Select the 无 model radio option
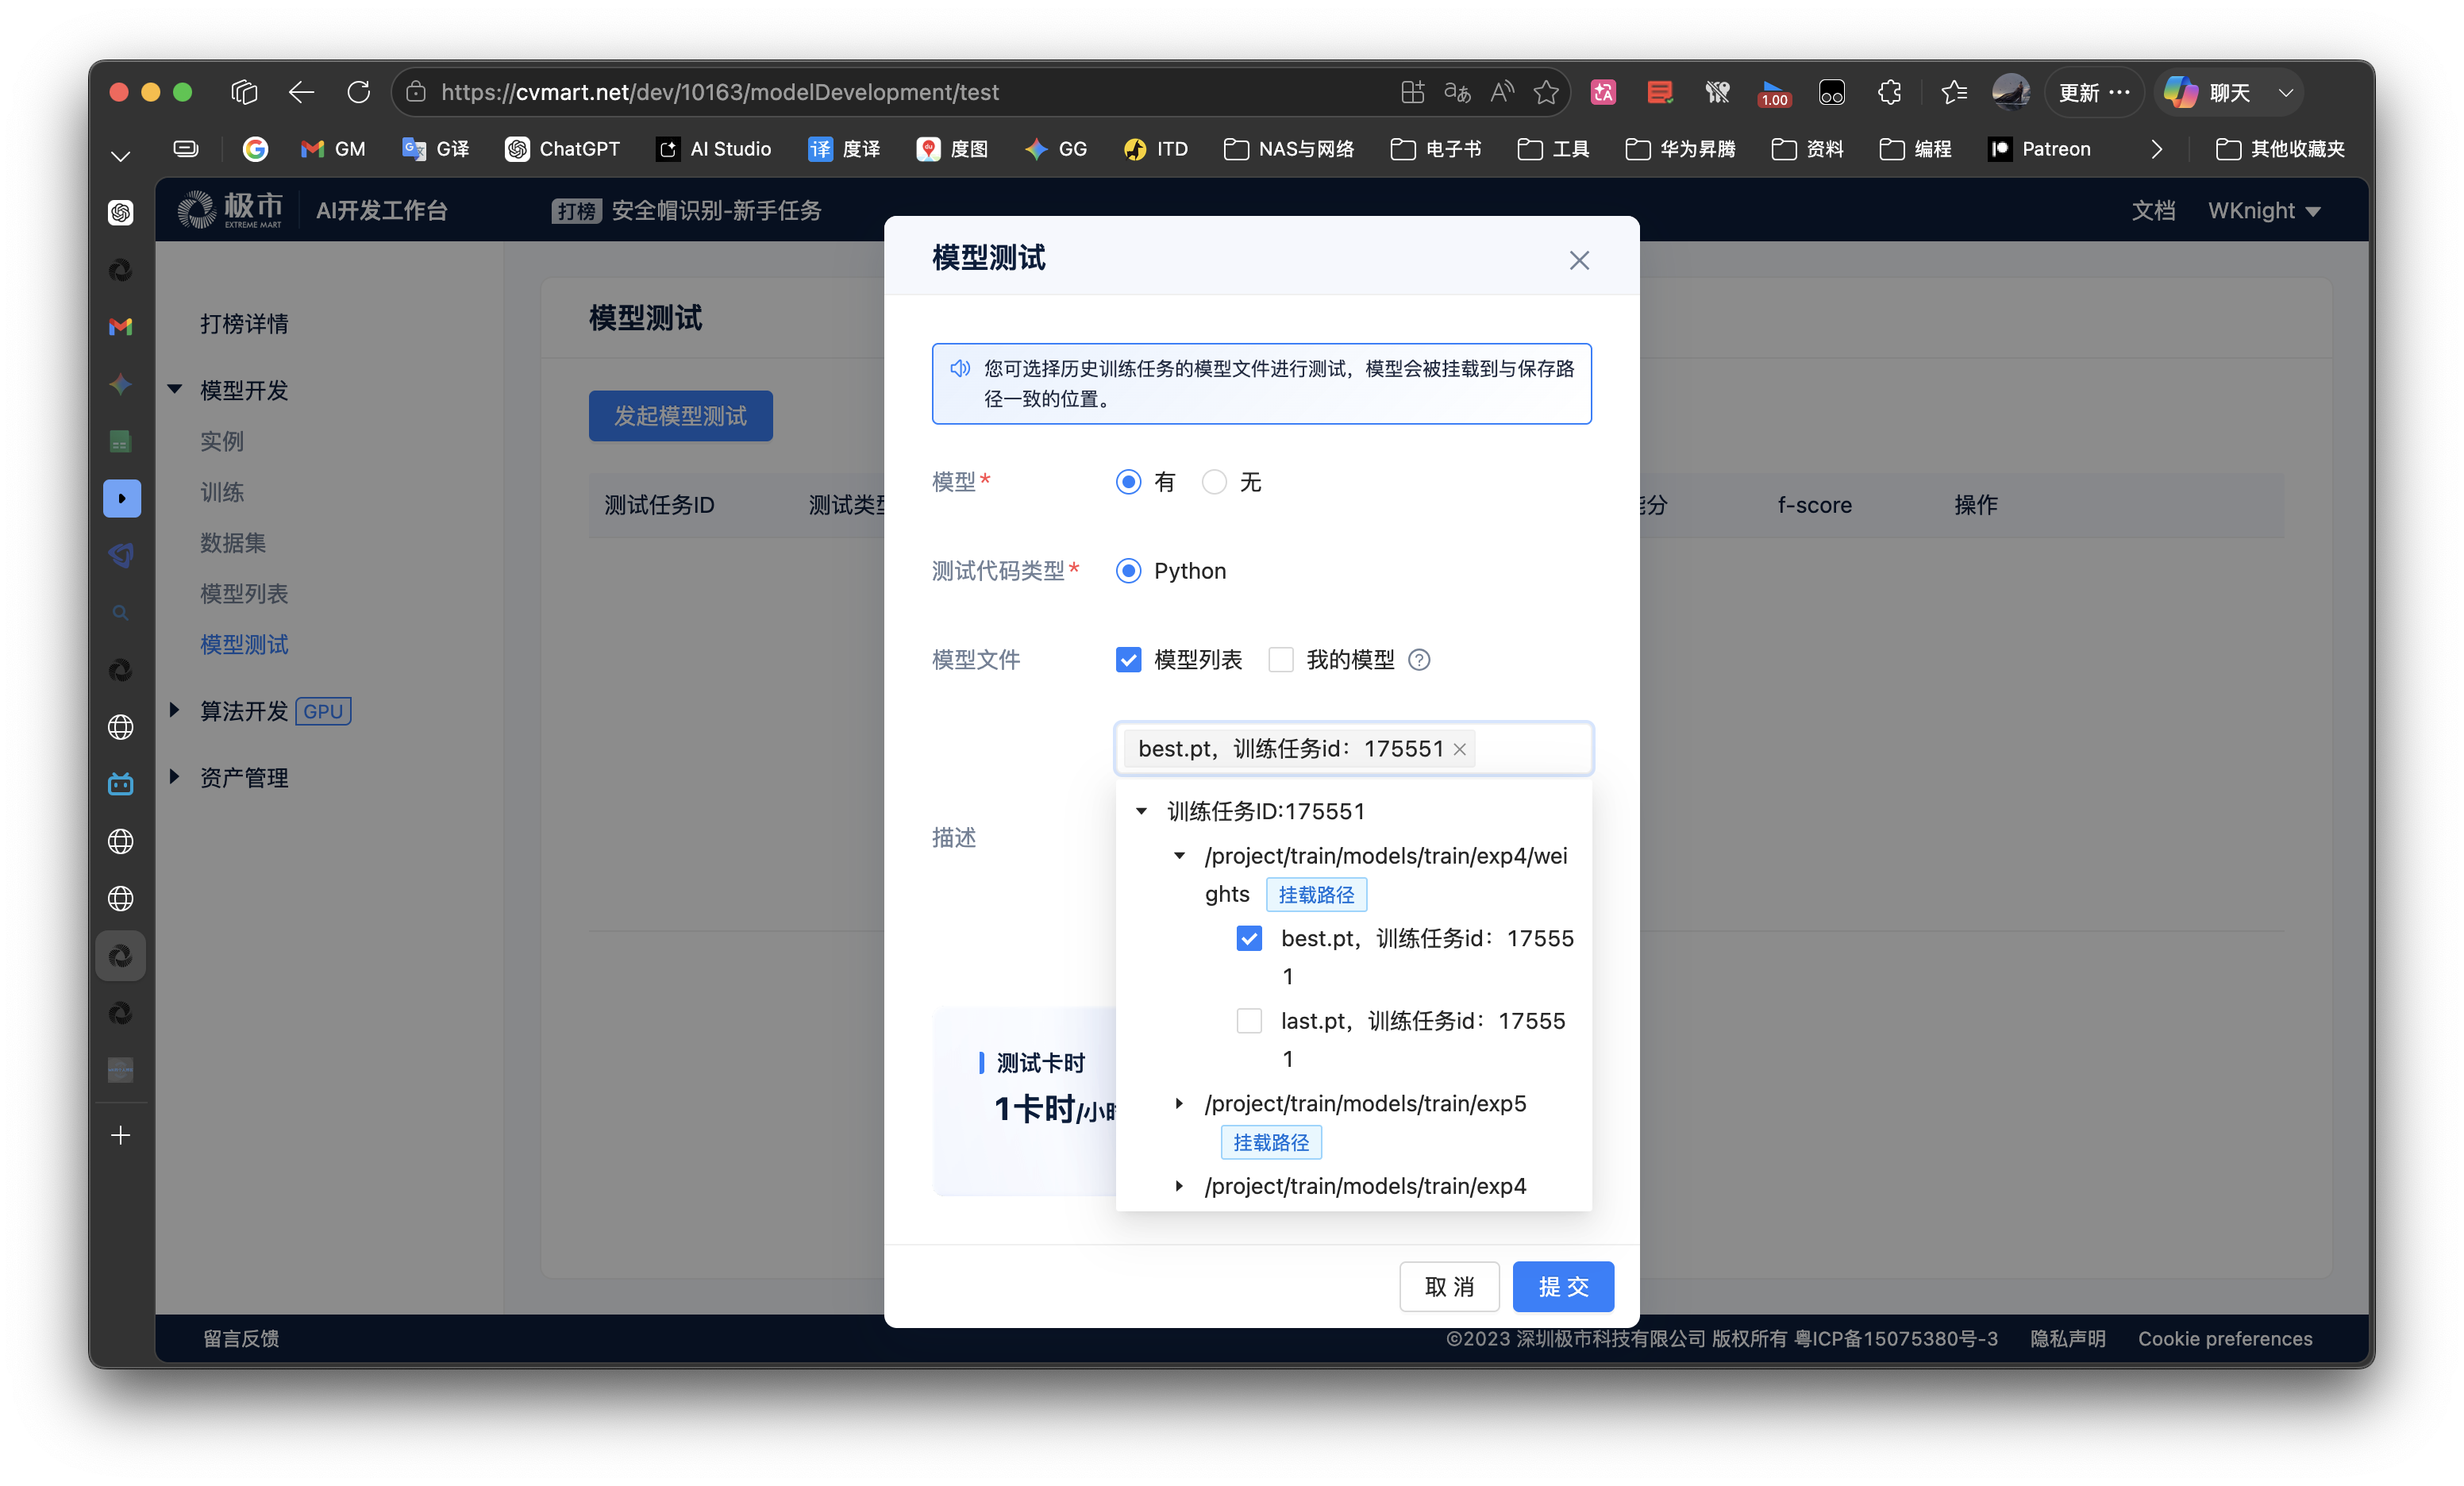Image resolution: width=2464 pixels, height=1486 pixels. click(x=1214, y=482)
